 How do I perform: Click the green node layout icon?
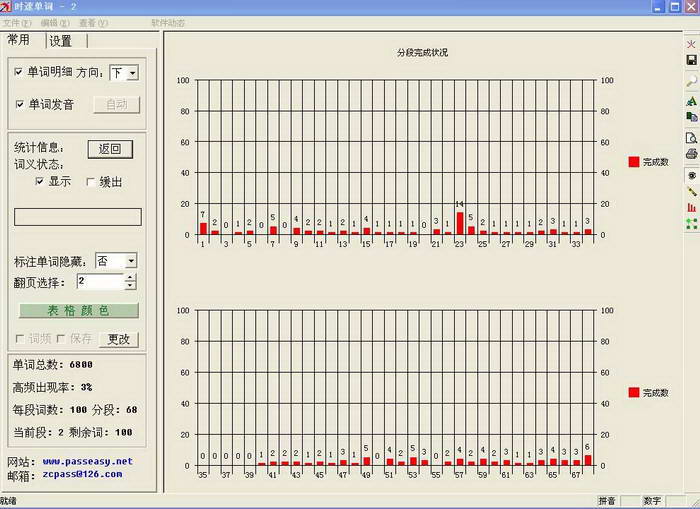(691, 223)
